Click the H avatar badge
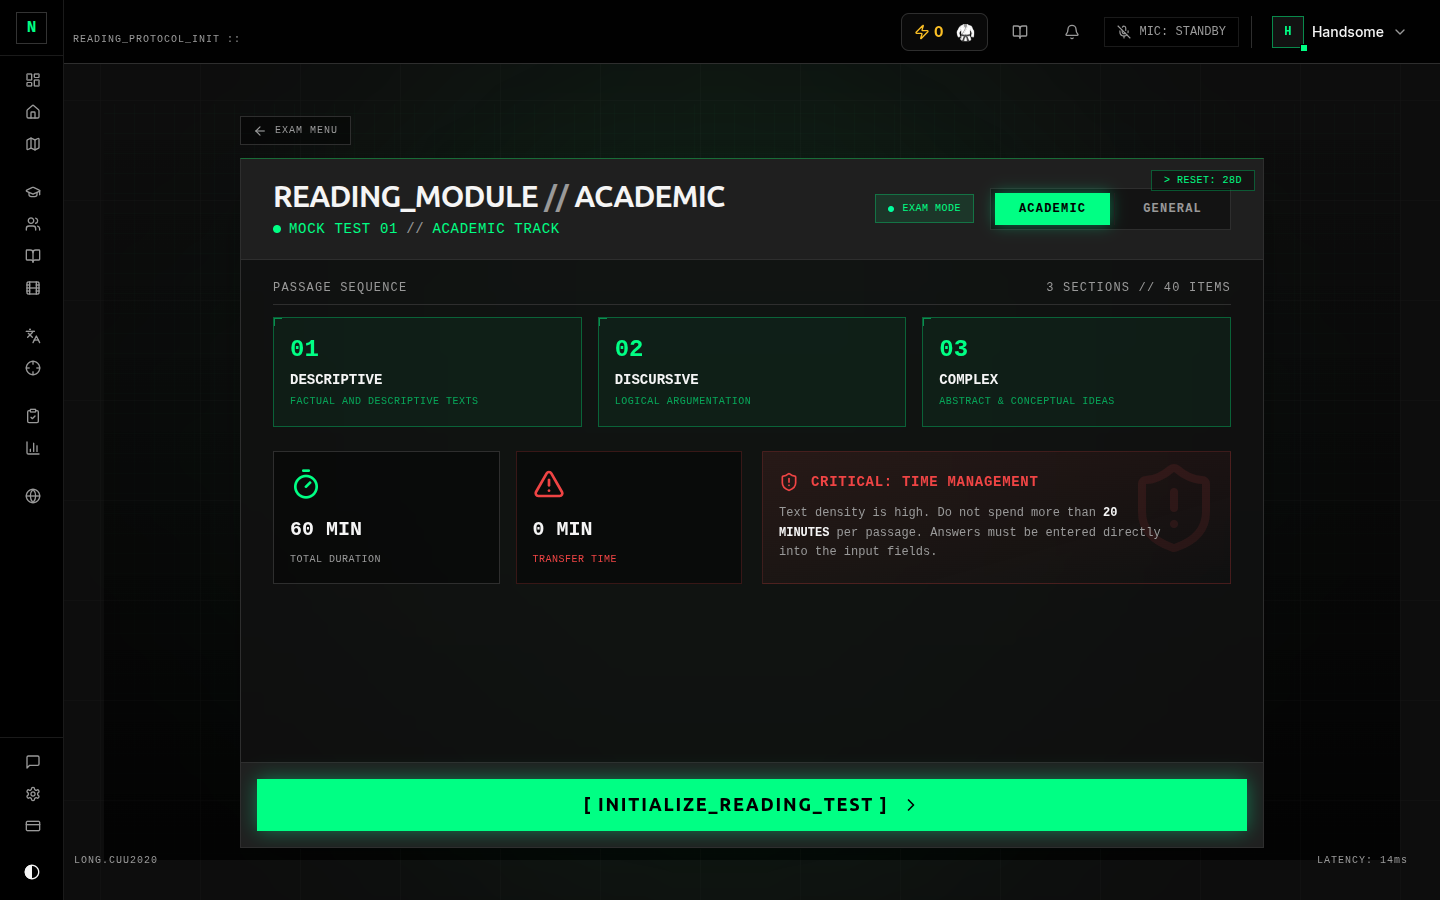 pos(1288,32)
